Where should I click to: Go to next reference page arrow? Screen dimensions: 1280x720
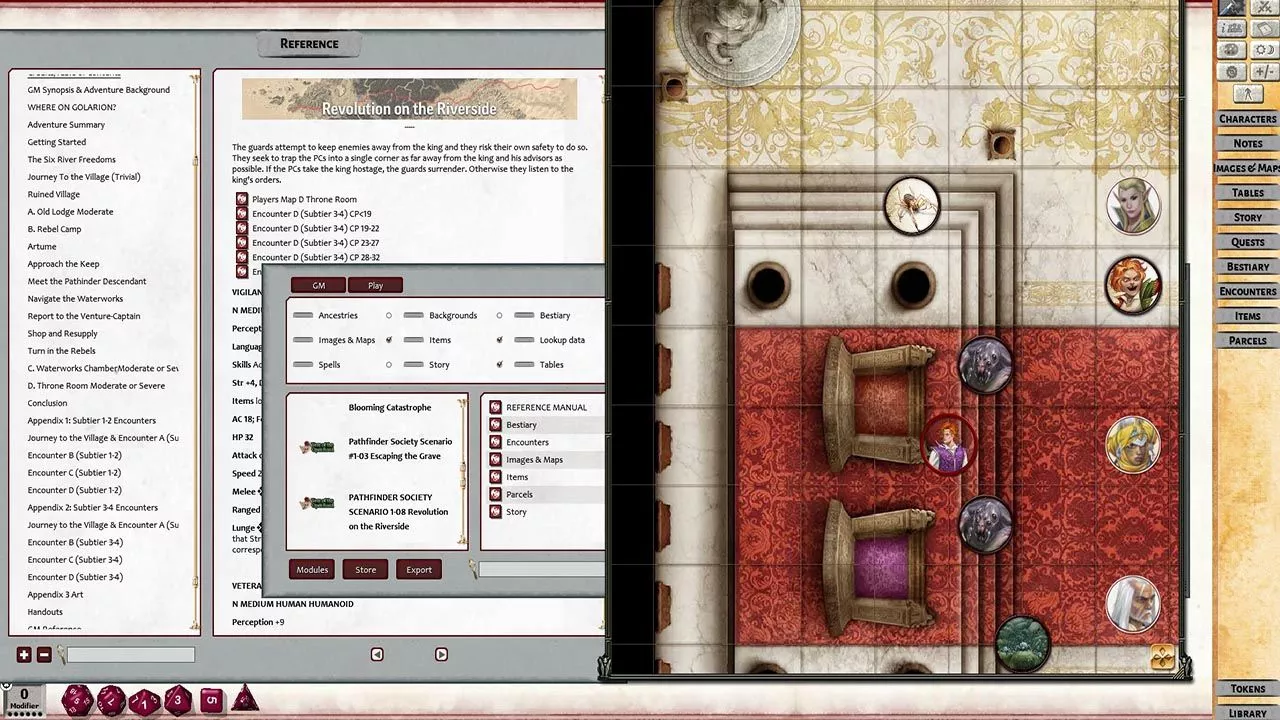click(441, 654)
